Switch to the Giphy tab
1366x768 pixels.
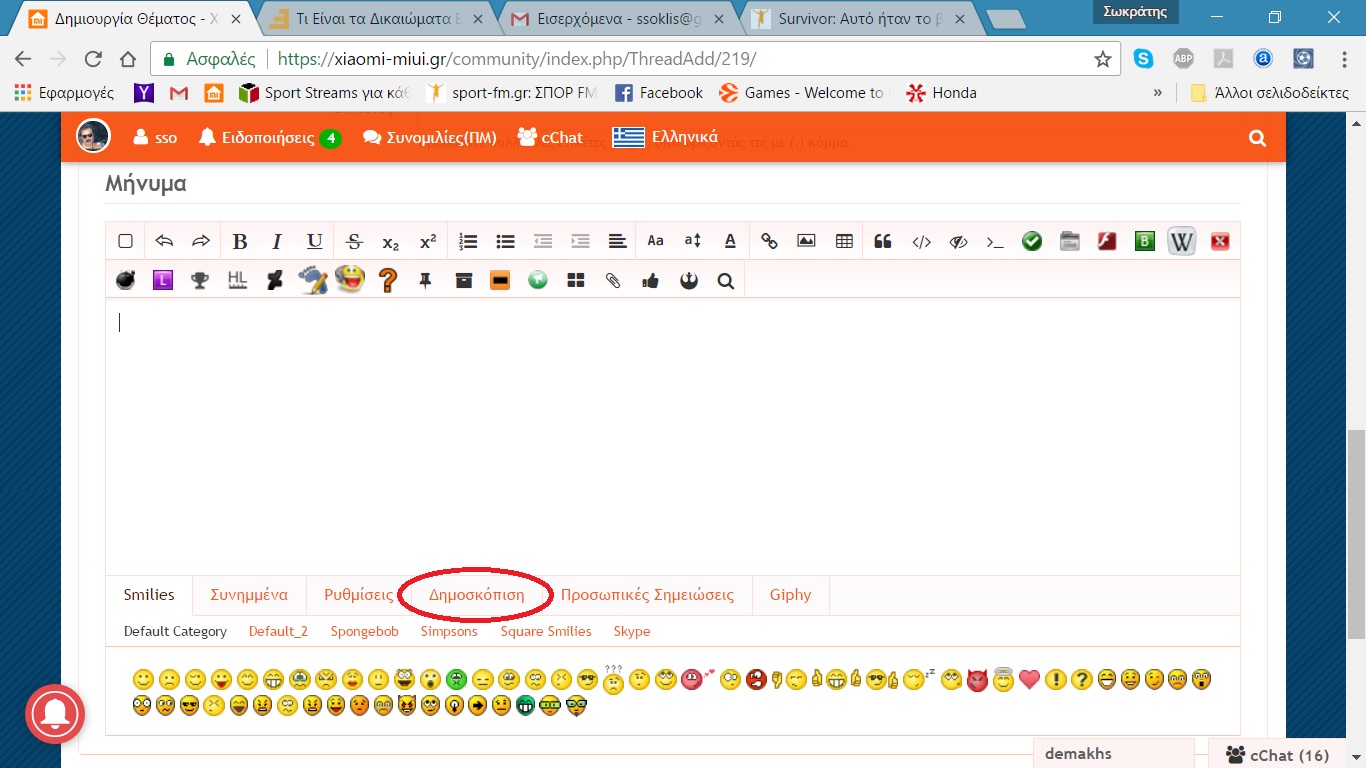coord(790,595)
